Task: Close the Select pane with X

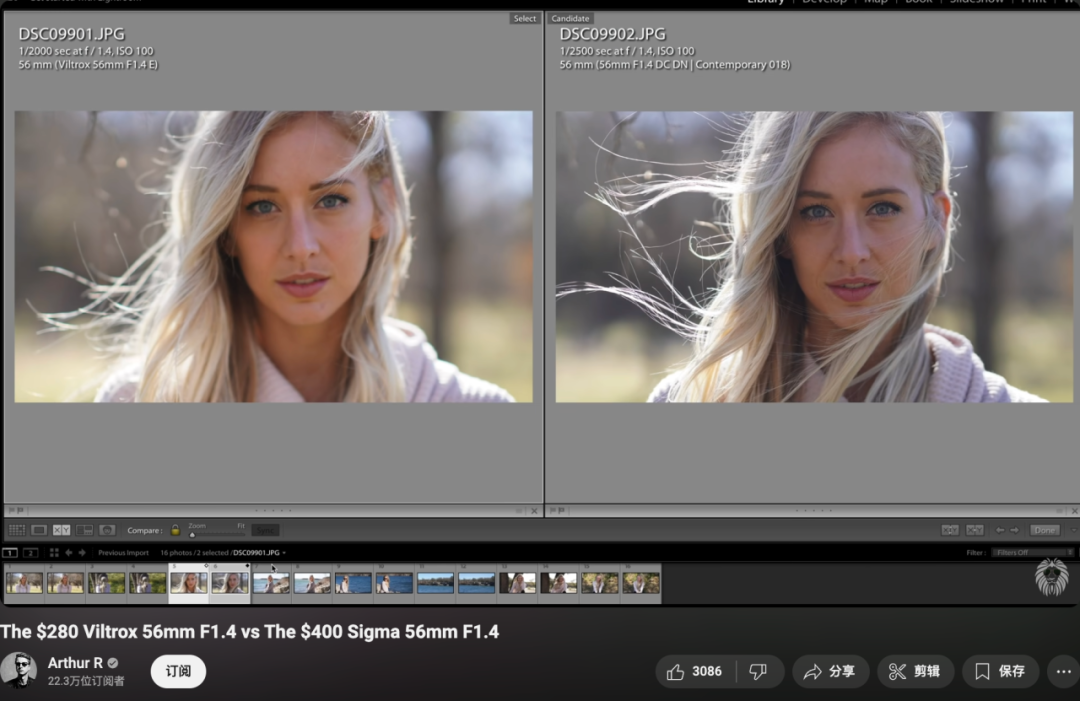Action: click(x=534, y=511)
